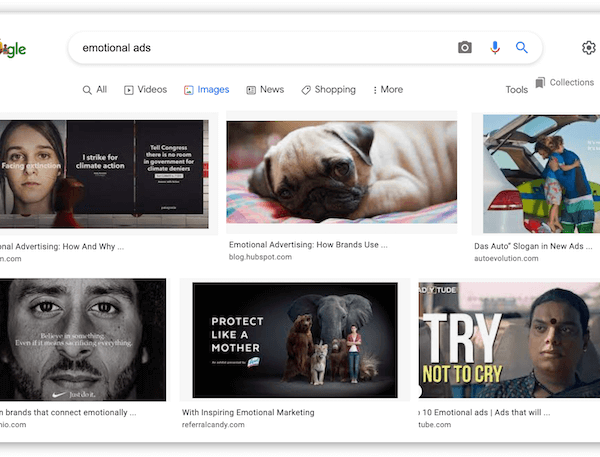
Task: Switch to the Videos tab
Action: [x=145, y=90]
